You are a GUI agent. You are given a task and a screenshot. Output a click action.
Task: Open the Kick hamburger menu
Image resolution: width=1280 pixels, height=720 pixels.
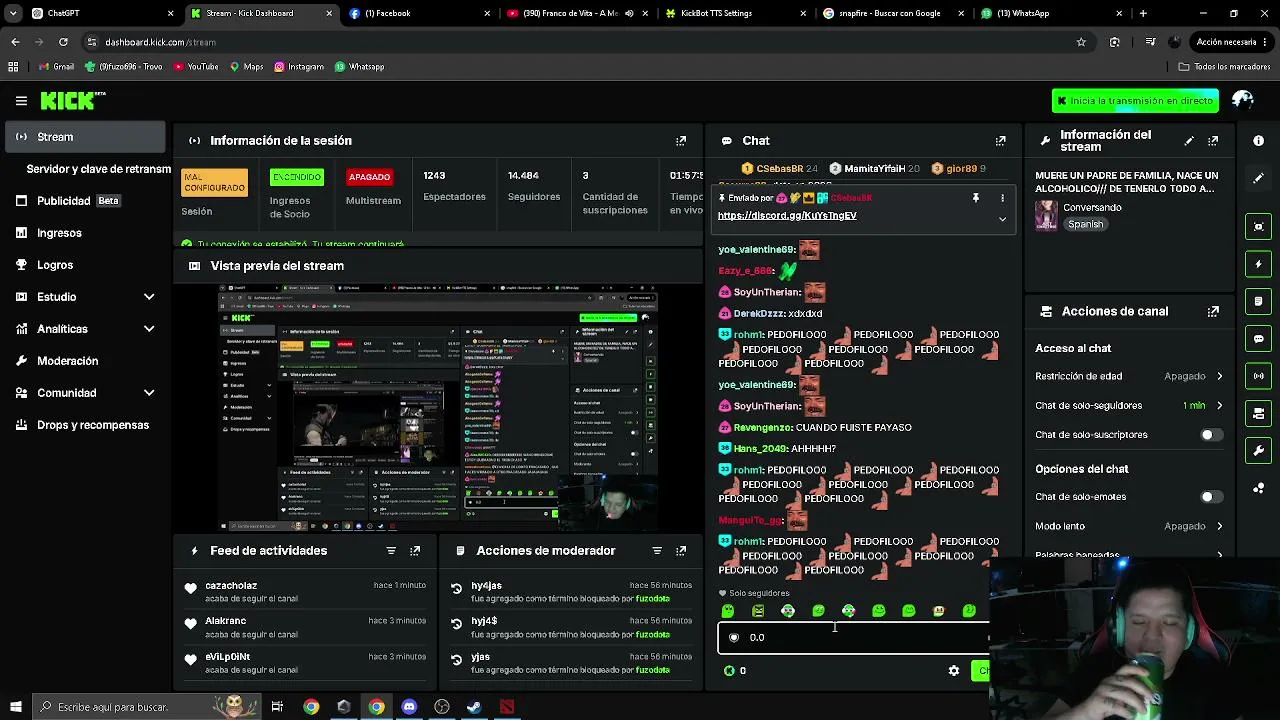[x=21, y=100]
